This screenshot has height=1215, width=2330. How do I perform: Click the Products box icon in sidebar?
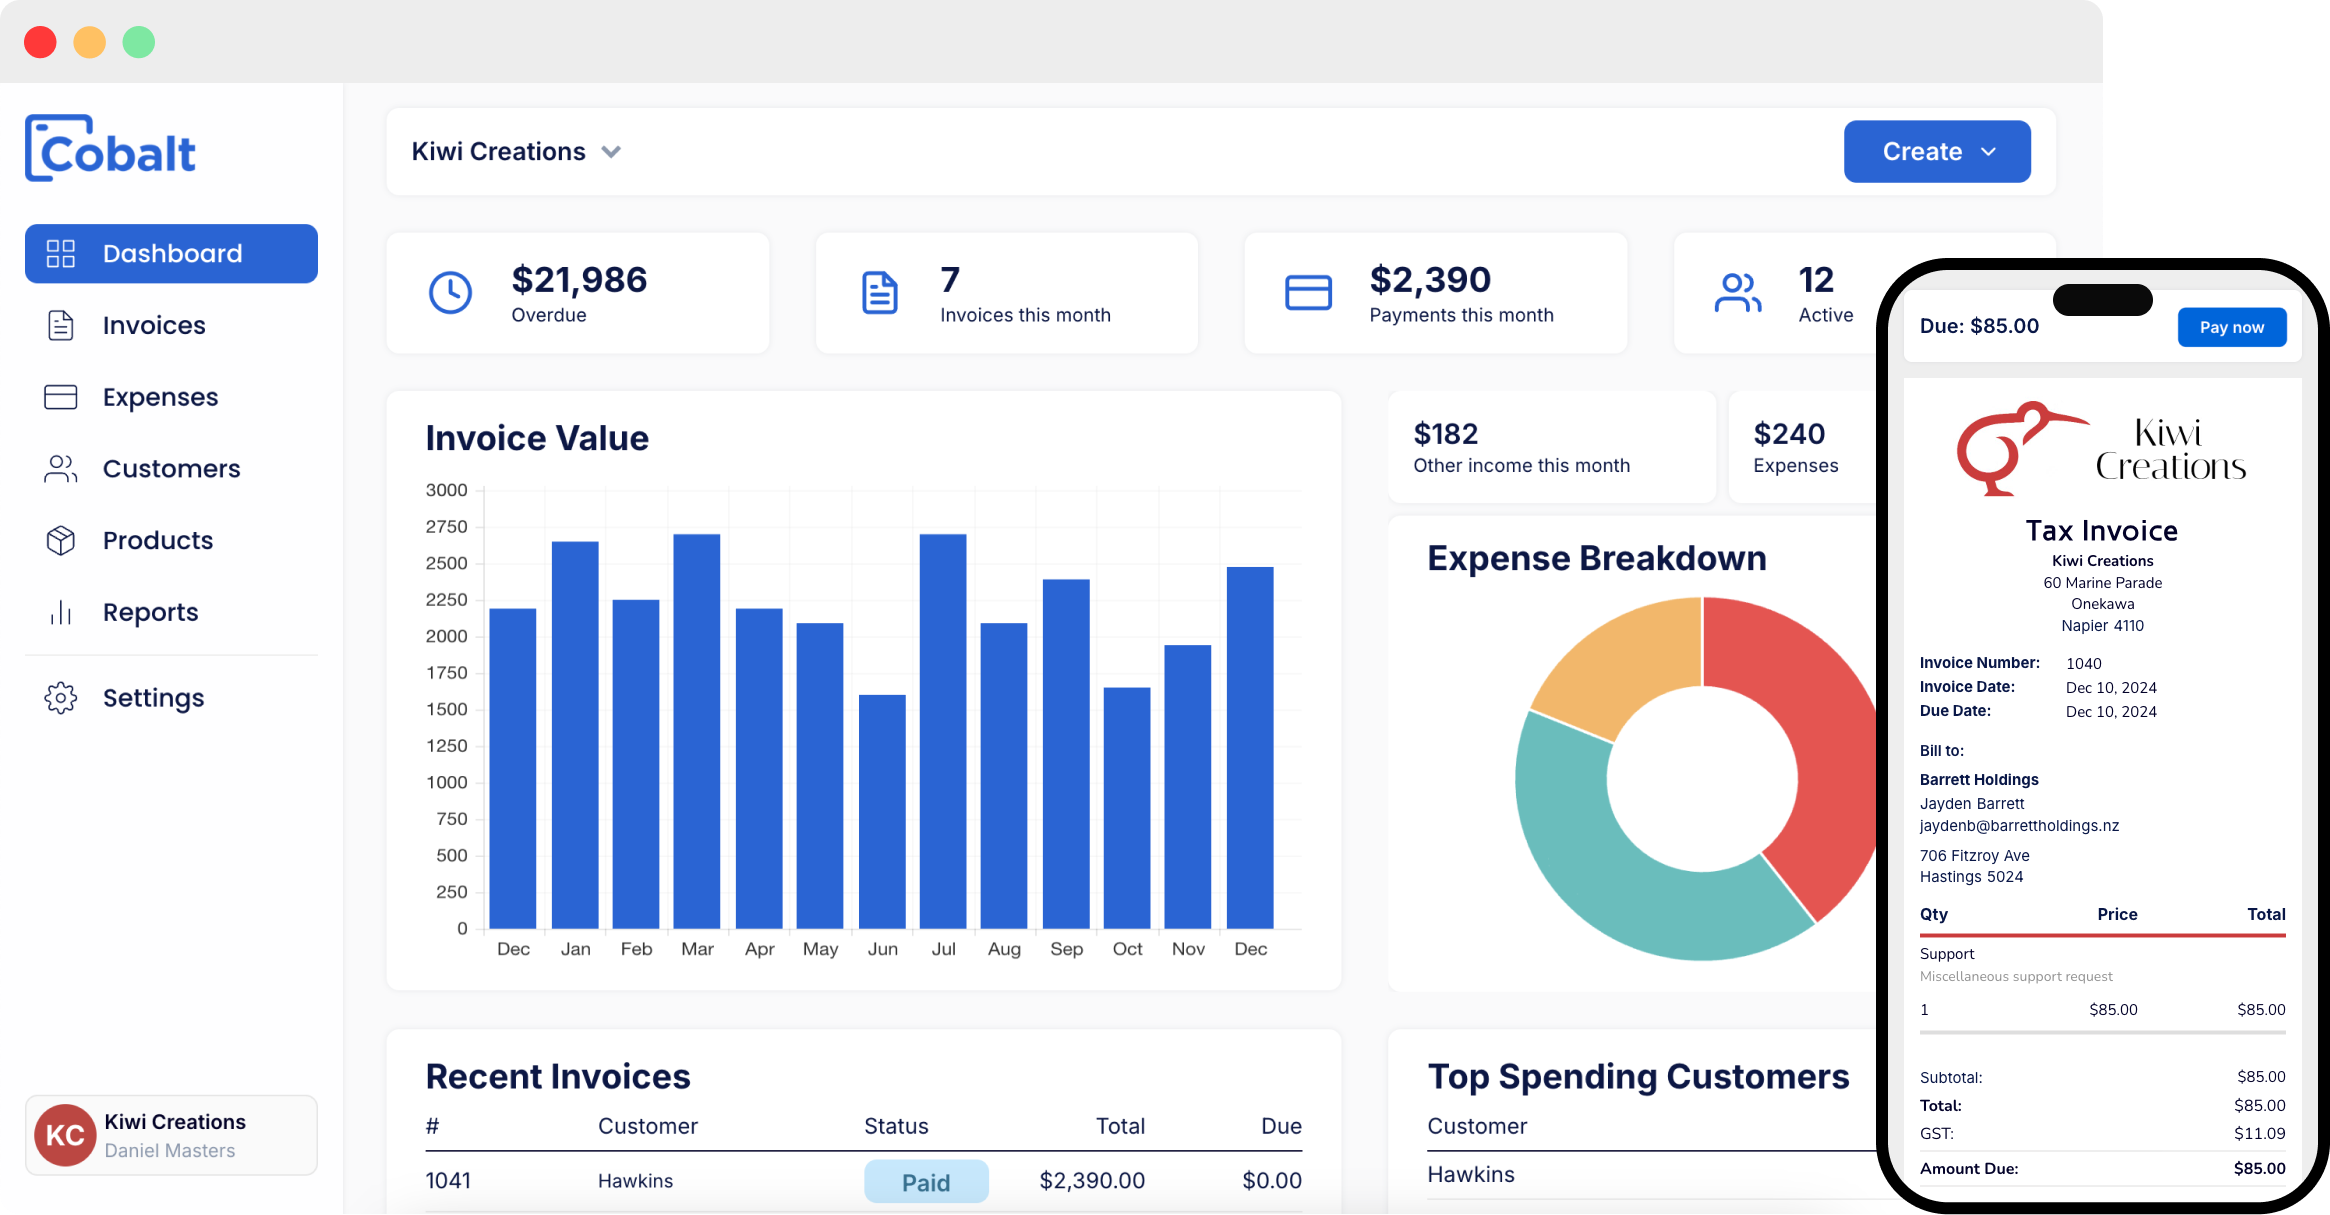tap(61, 541)
